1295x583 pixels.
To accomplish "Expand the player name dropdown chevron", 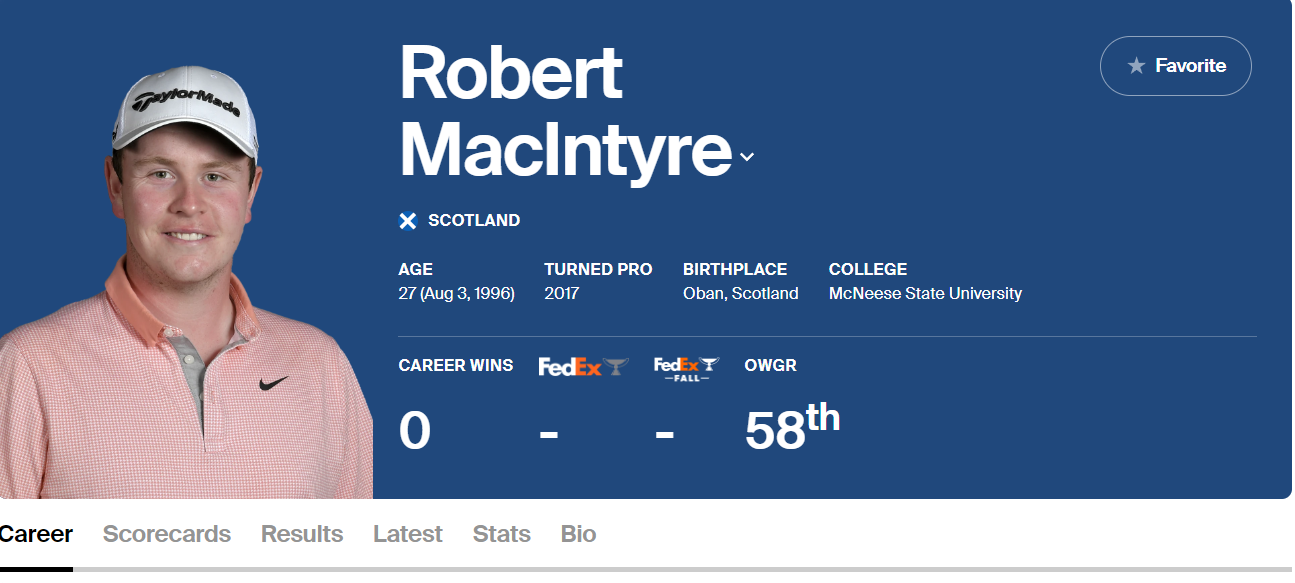I will 746,157.
